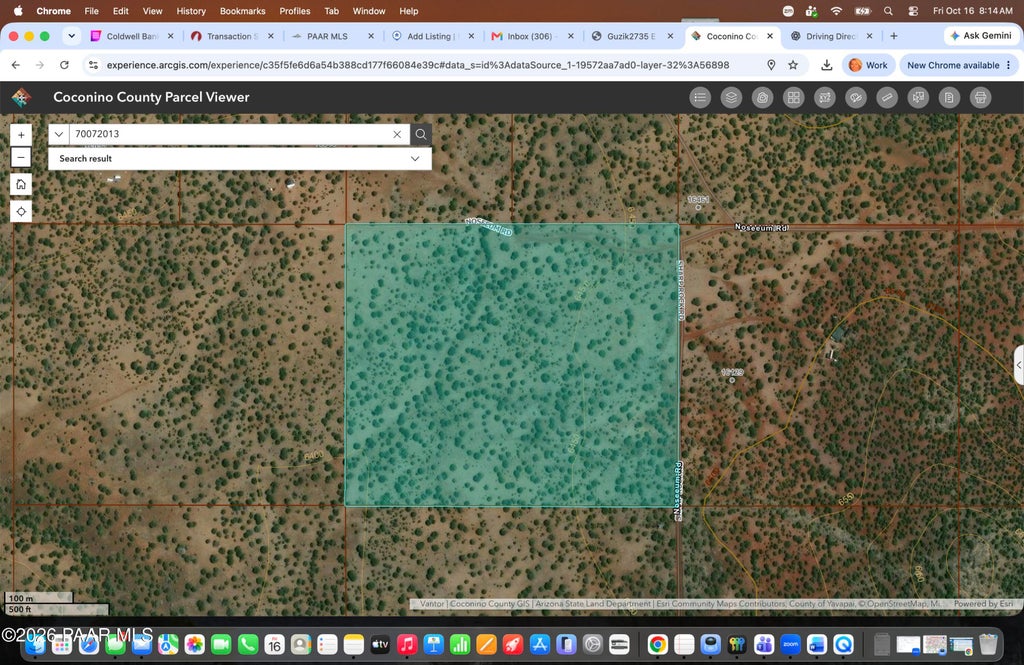Open the Select features widget
Screen dimensions: 1024x665
point(918,97)
